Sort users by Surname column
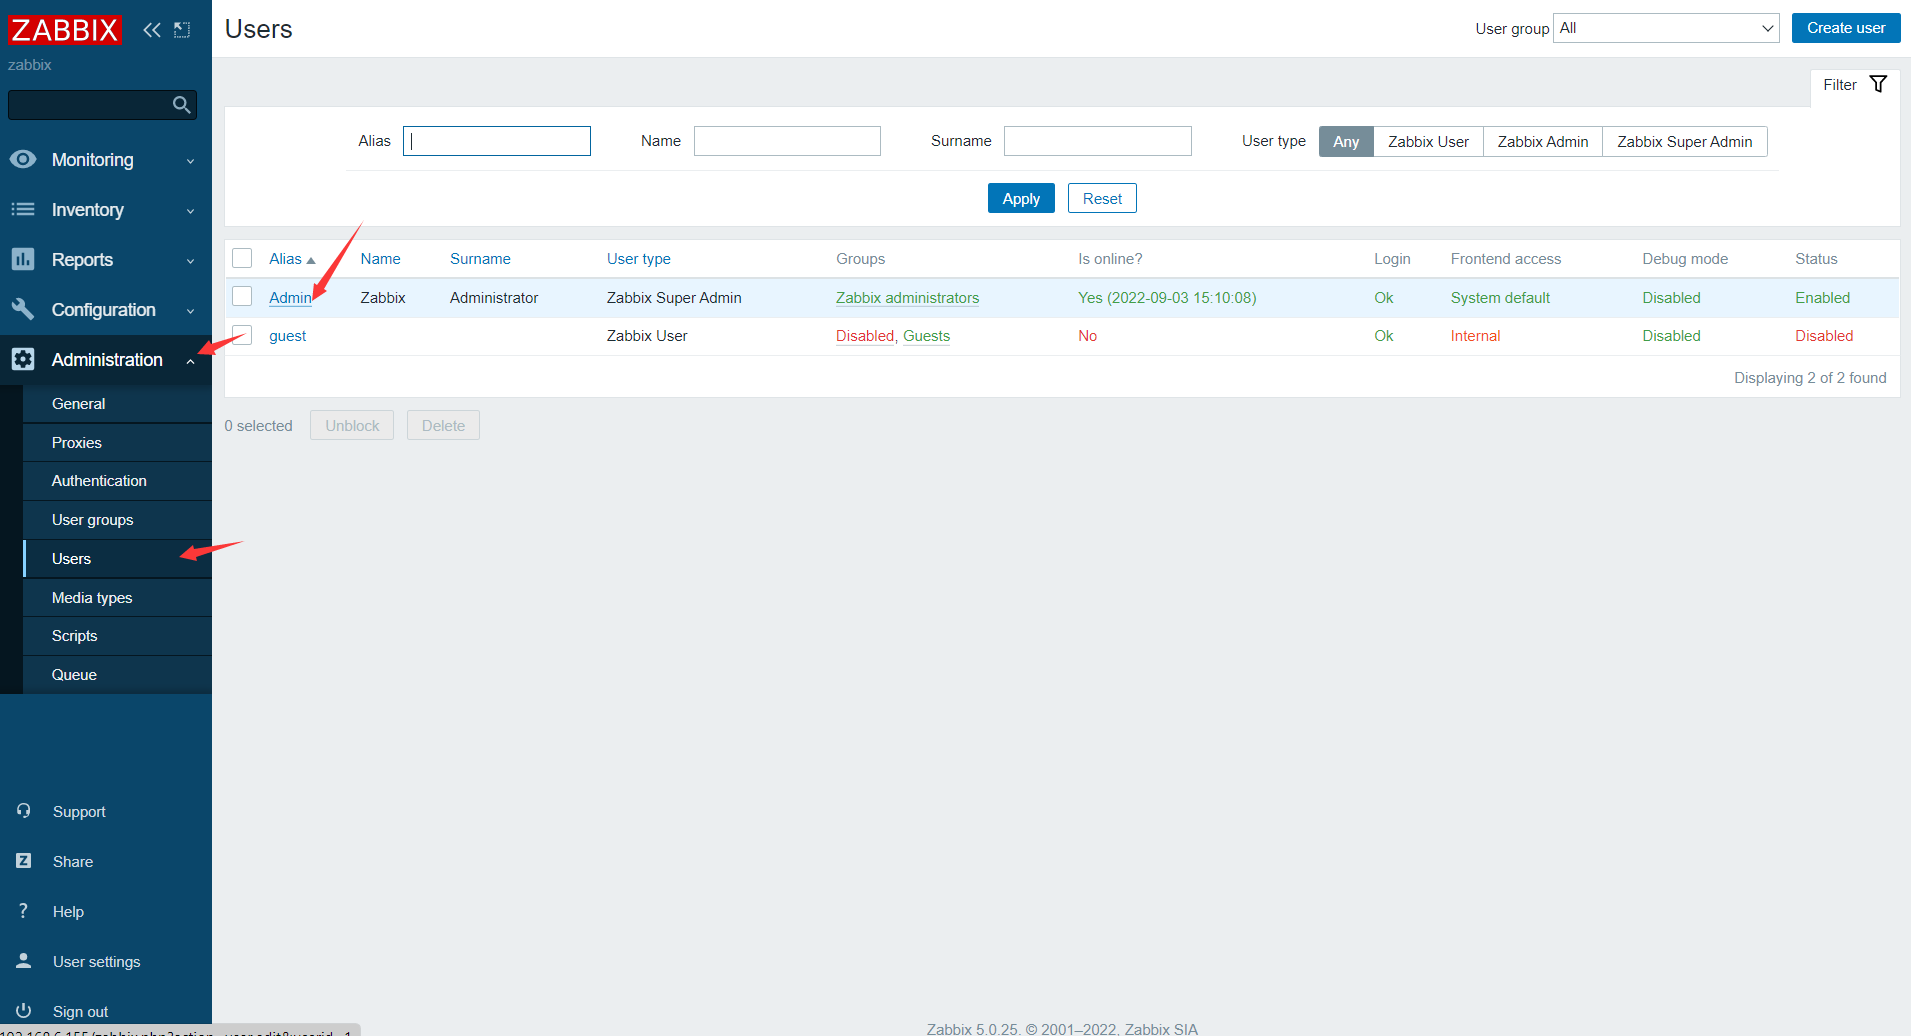This screenshot has height=1036, width=1911. pyautogui.click(x=480, y=259)
